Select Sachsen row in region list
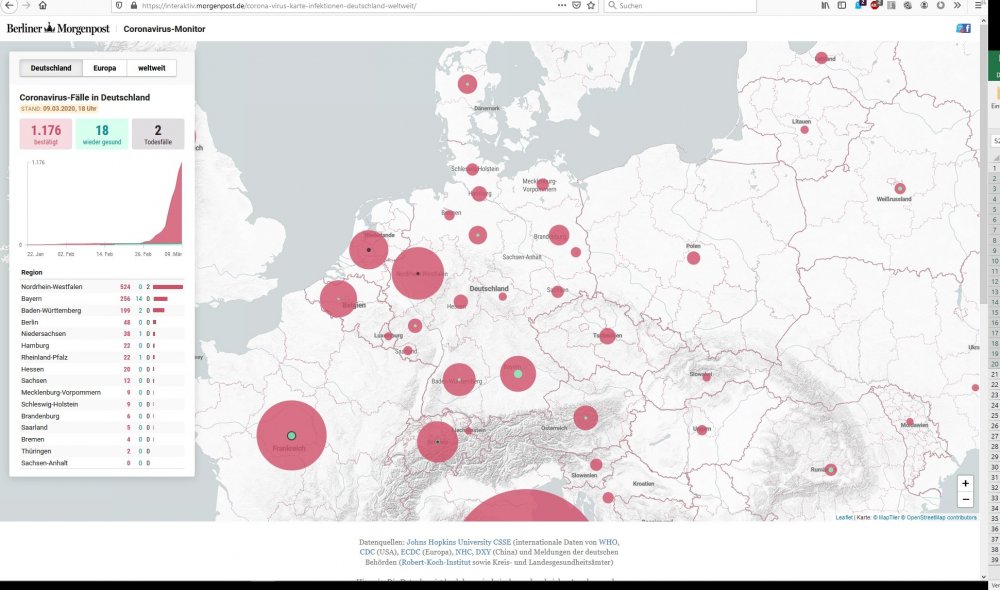 (x=102, y=381)
